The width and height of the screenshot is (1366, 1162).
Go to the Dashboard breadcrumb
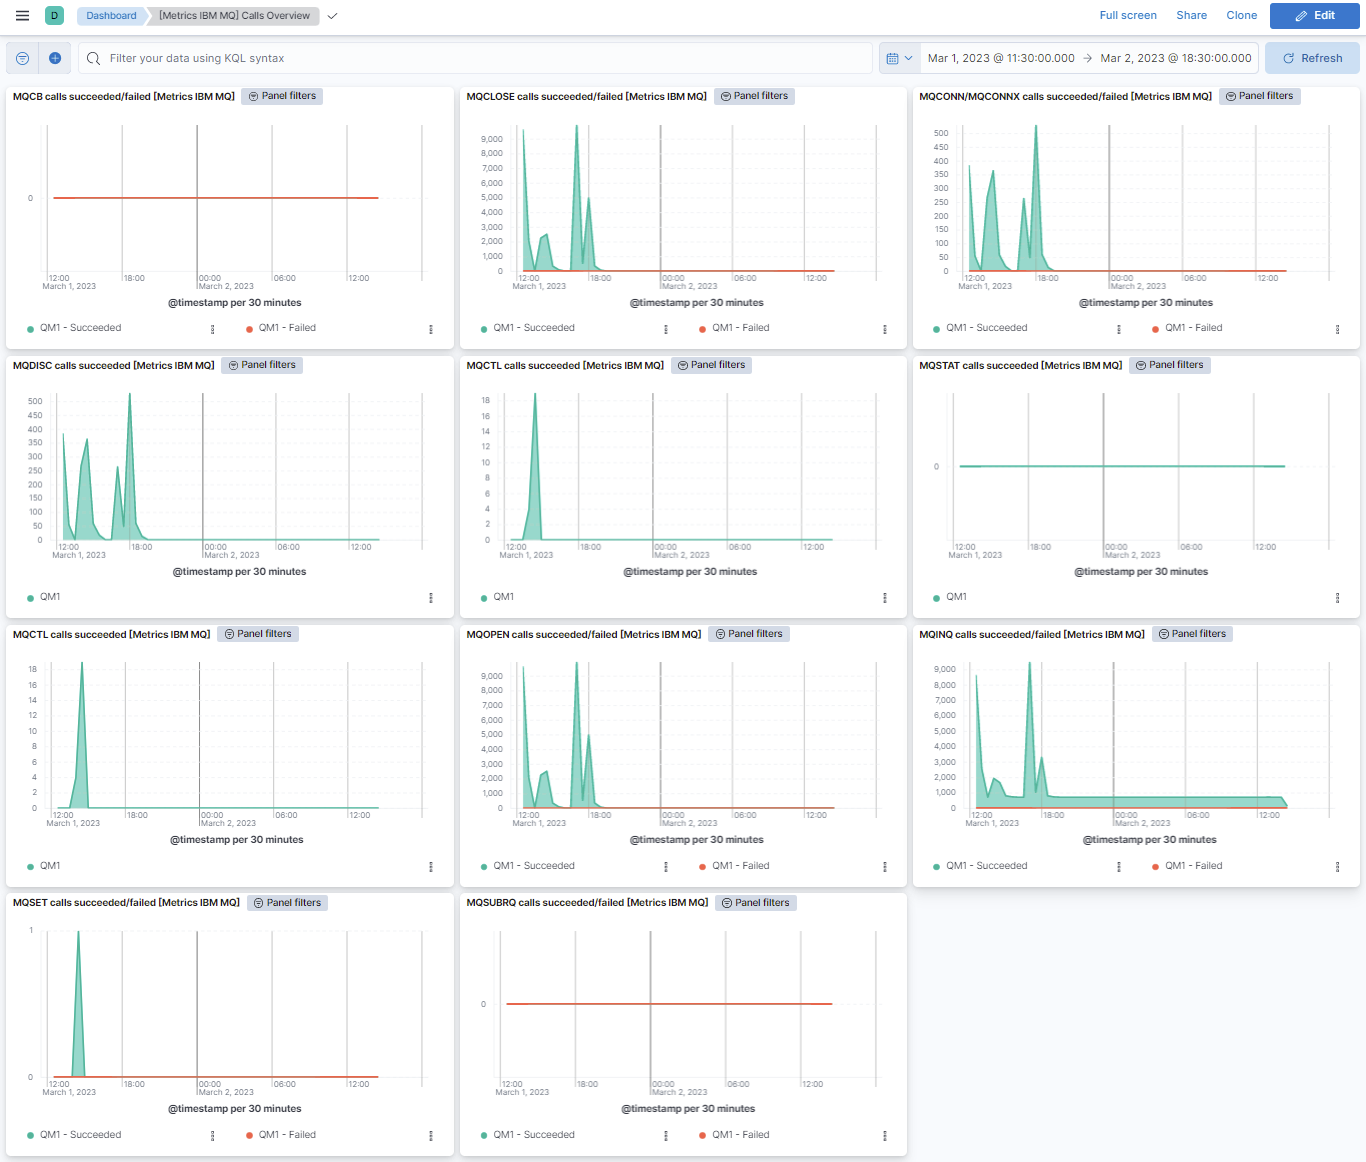pos(111,16)
